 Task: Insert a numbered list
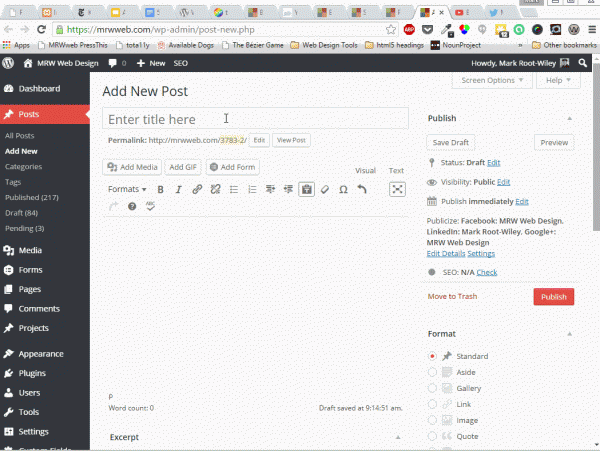click(x=252, y=189)
